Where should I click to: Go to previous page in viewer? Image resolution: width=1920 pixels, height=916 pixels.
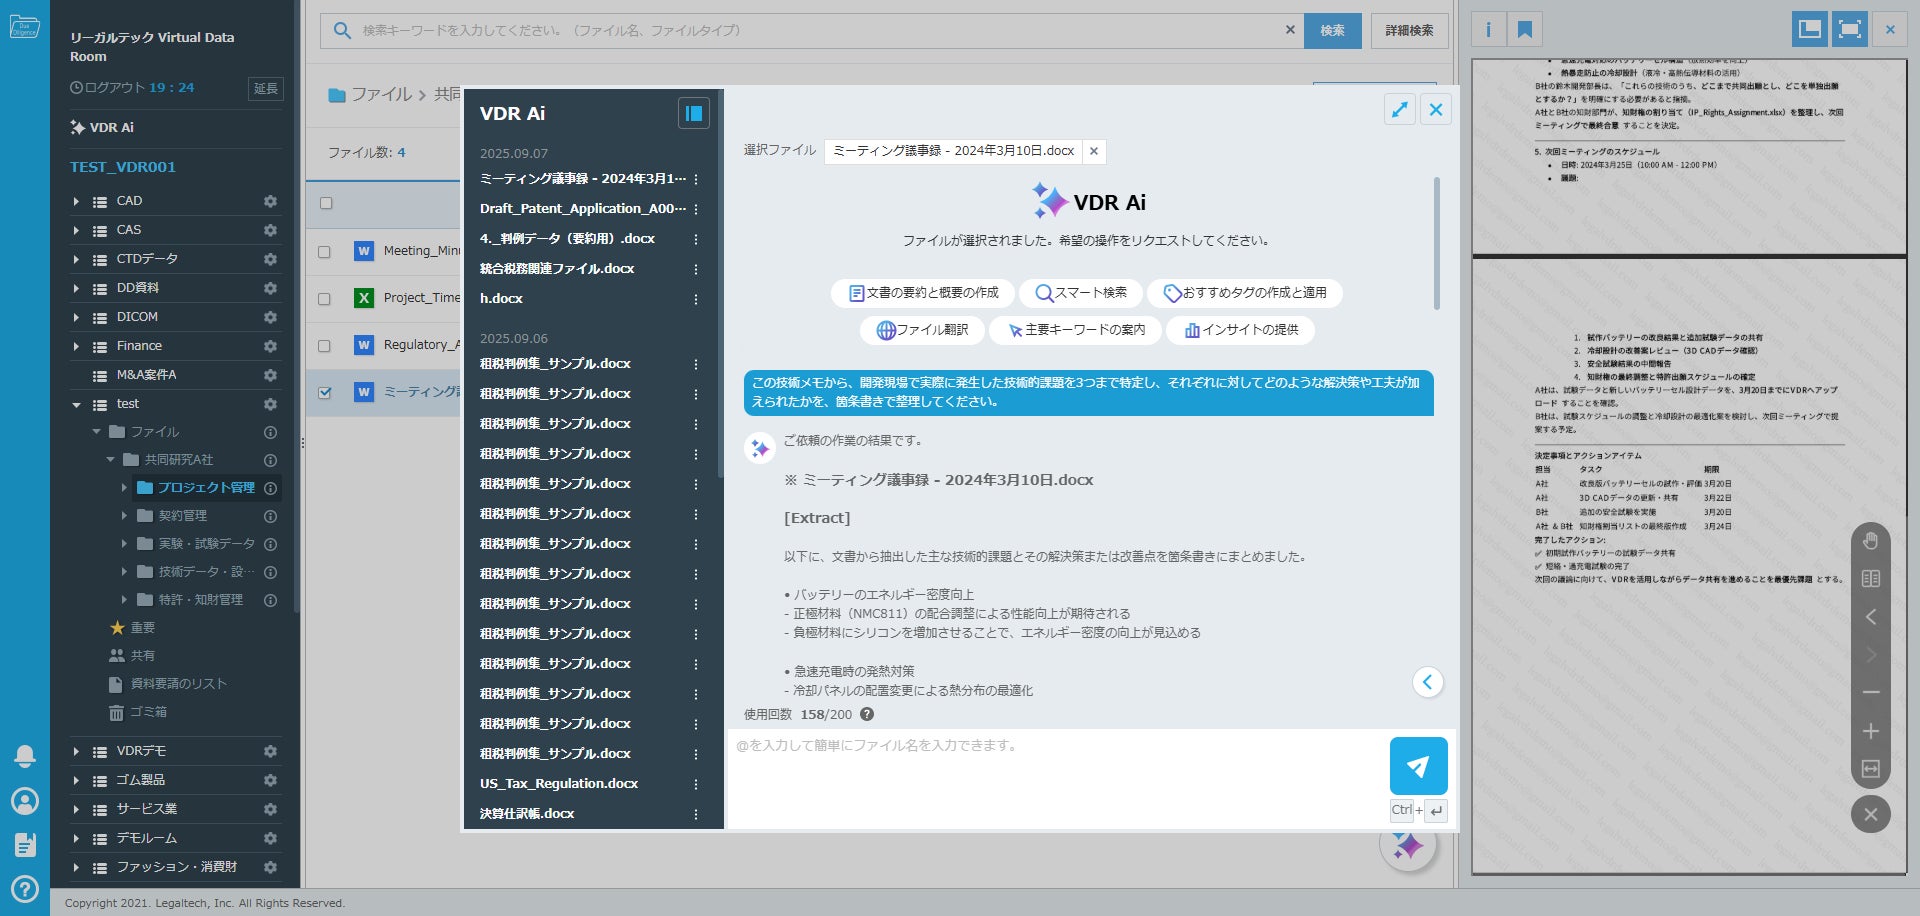pos(1871,617)
